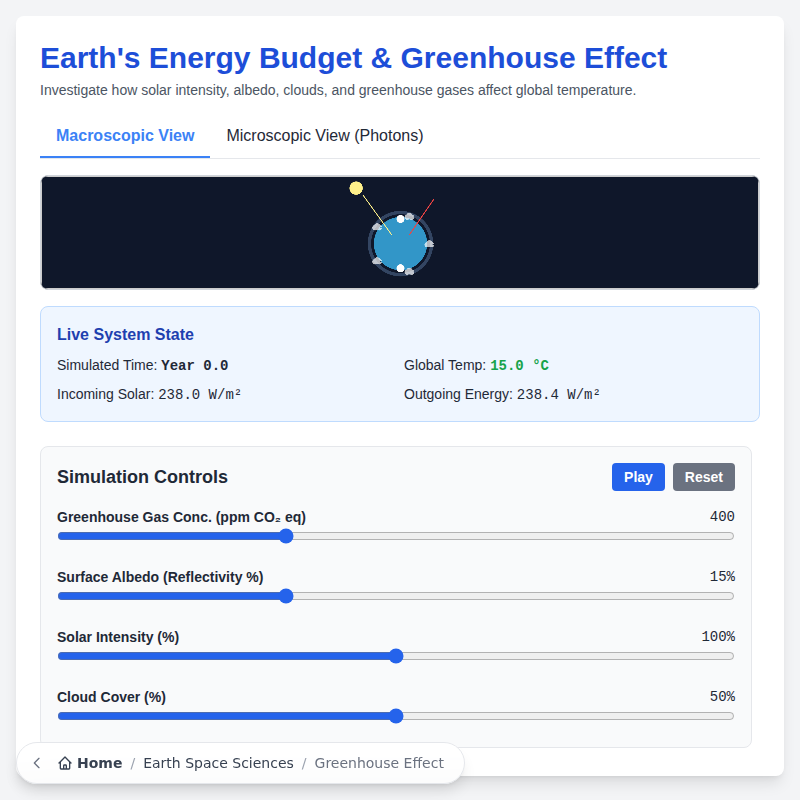The height and width of the screenshot is (800, 800).
Task: Click the Surface Albedo slider handle
Action: [287, 596]
